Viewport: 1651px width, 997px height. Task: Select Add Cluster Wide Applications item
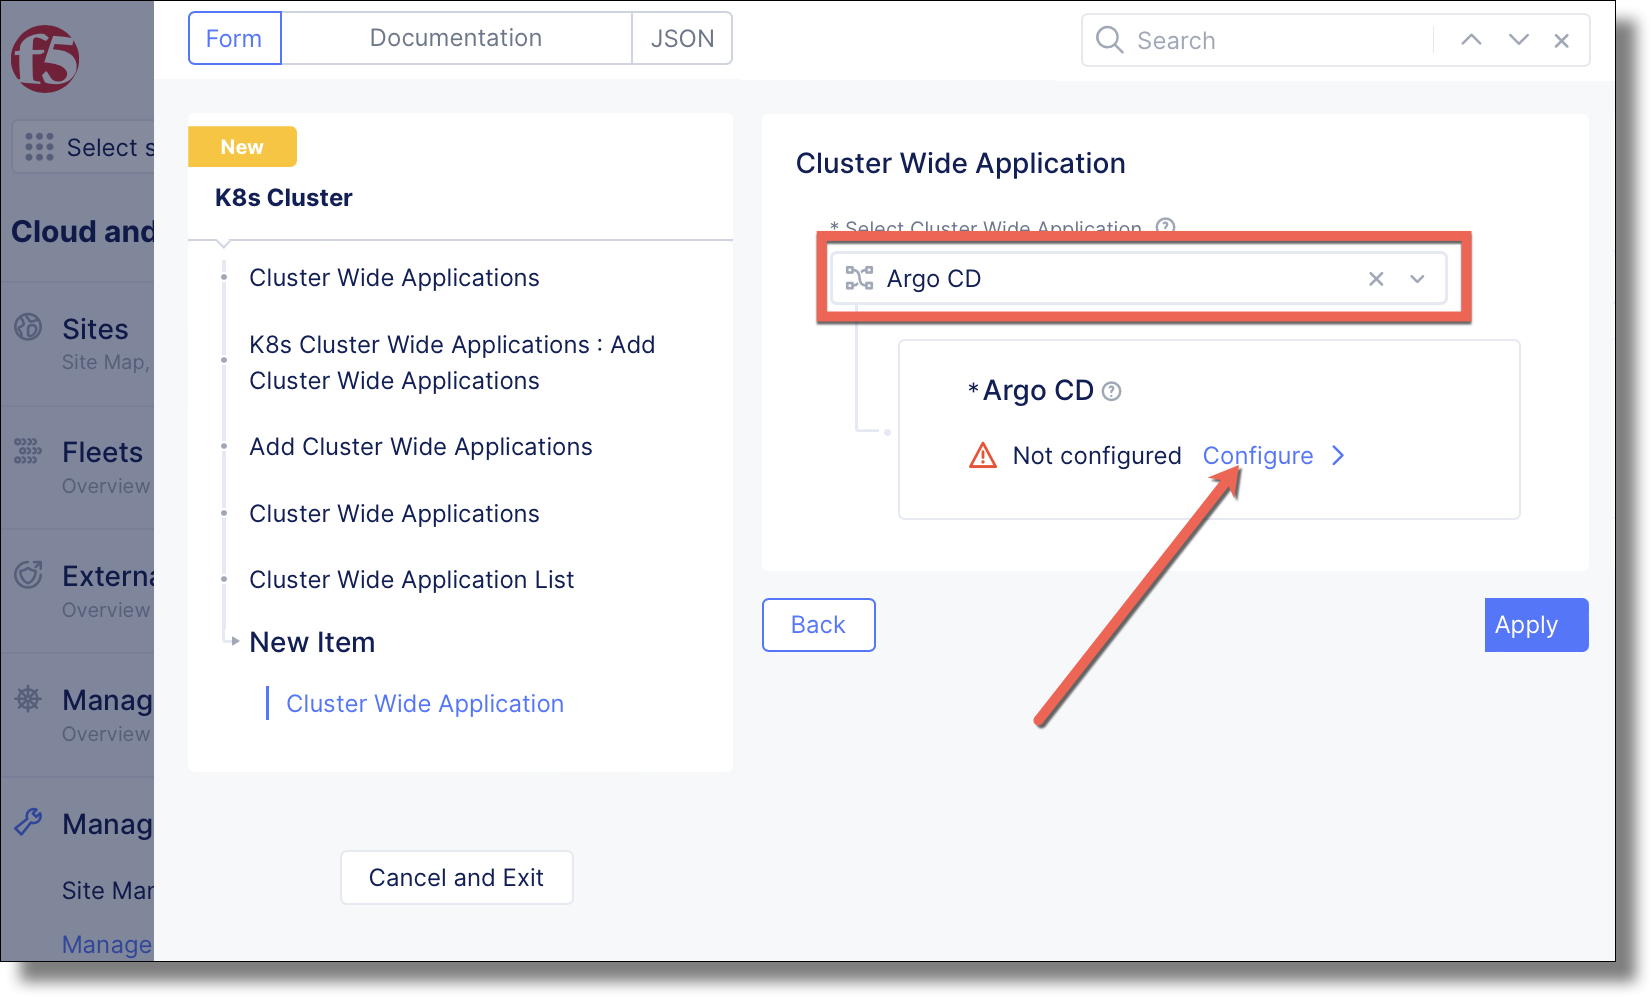[x=421, y=447]
